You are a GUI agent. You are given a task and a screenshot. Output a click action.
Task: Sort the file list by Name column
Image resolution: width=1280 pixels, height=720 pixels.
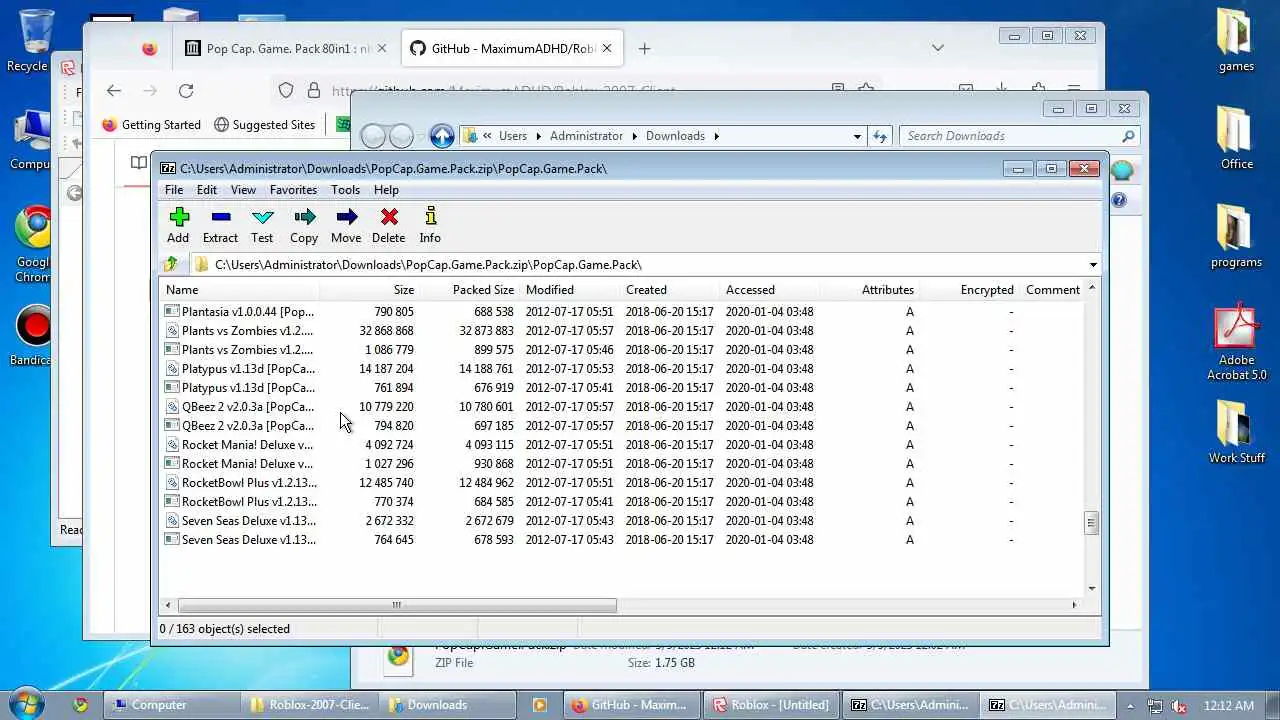point(240,290)
